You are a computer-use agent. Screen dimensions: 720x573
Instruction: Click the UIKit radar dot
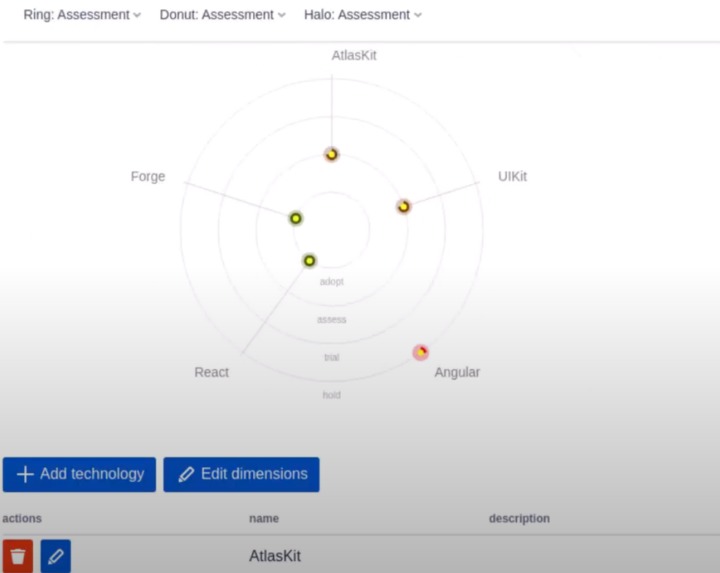point(404,207)
